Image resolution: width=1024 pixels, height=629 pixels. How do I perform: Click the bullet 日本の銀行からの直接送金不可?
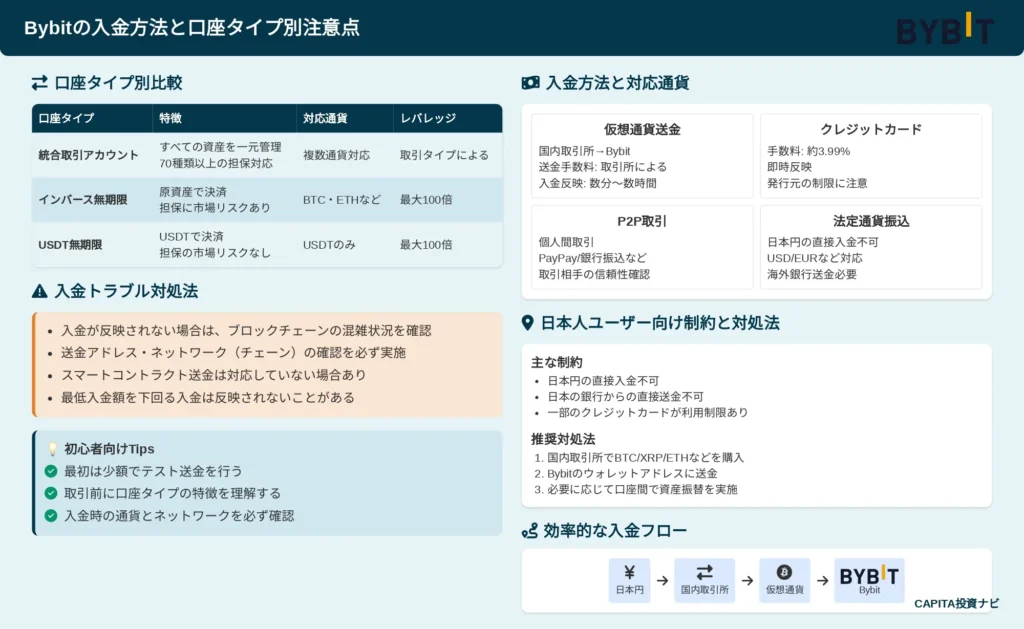pyautogui.click(x=626, y=396)
